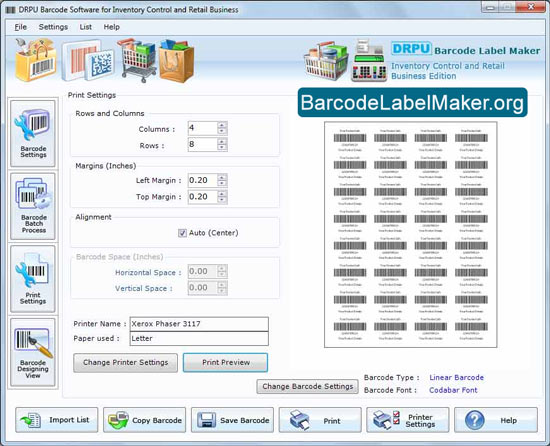Click the Horizontal Space disabled field
The image size is (550, 446).
pos(203,271)
